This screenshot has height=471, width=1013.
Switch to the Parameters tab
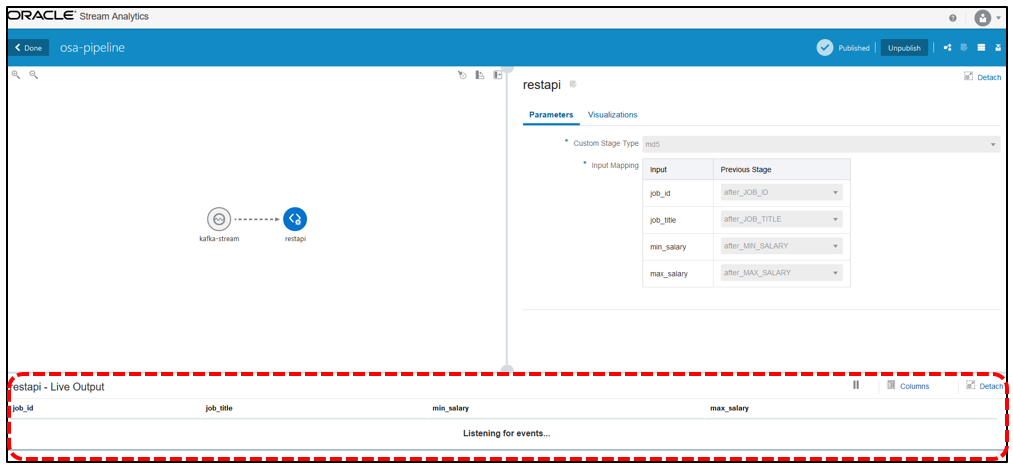(x=551, y=115)
